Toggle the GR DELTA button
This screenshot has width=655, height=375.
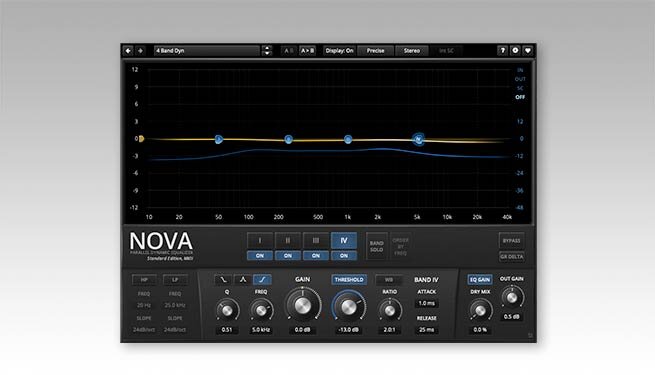(x=511, y=256)
